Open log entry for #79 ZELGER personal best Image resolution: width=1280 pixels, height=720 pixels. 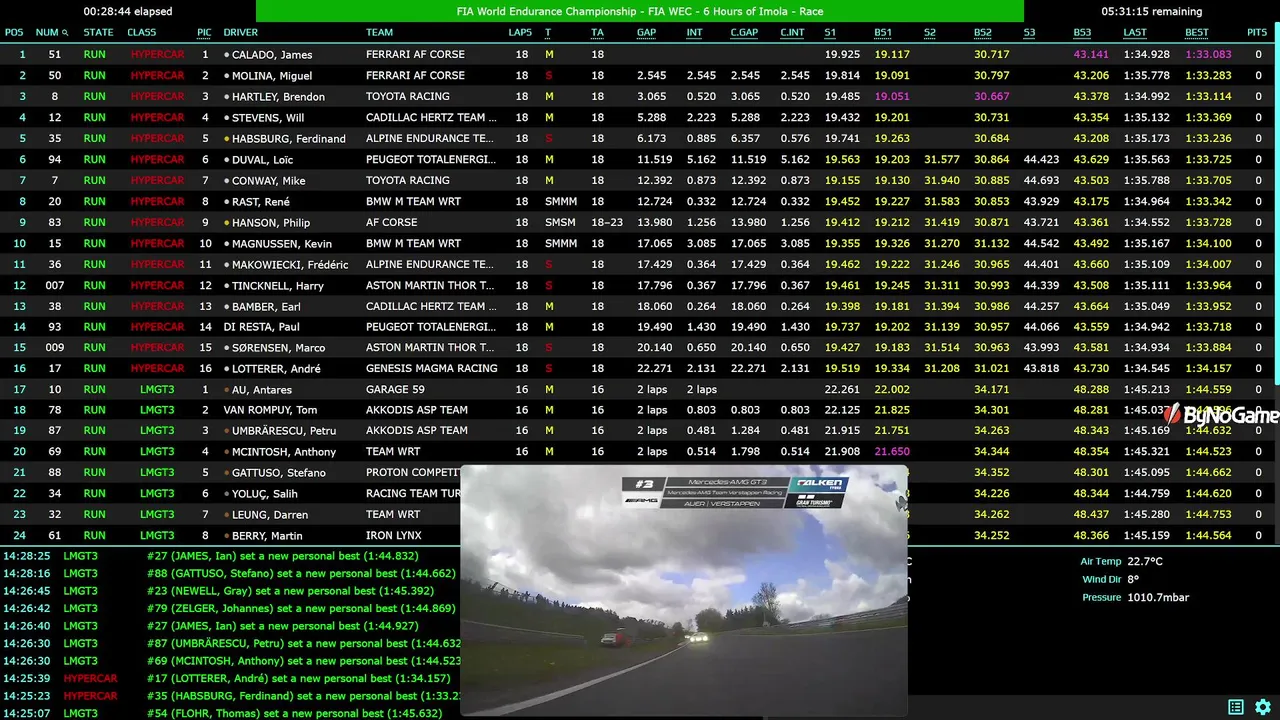(301, 608)
